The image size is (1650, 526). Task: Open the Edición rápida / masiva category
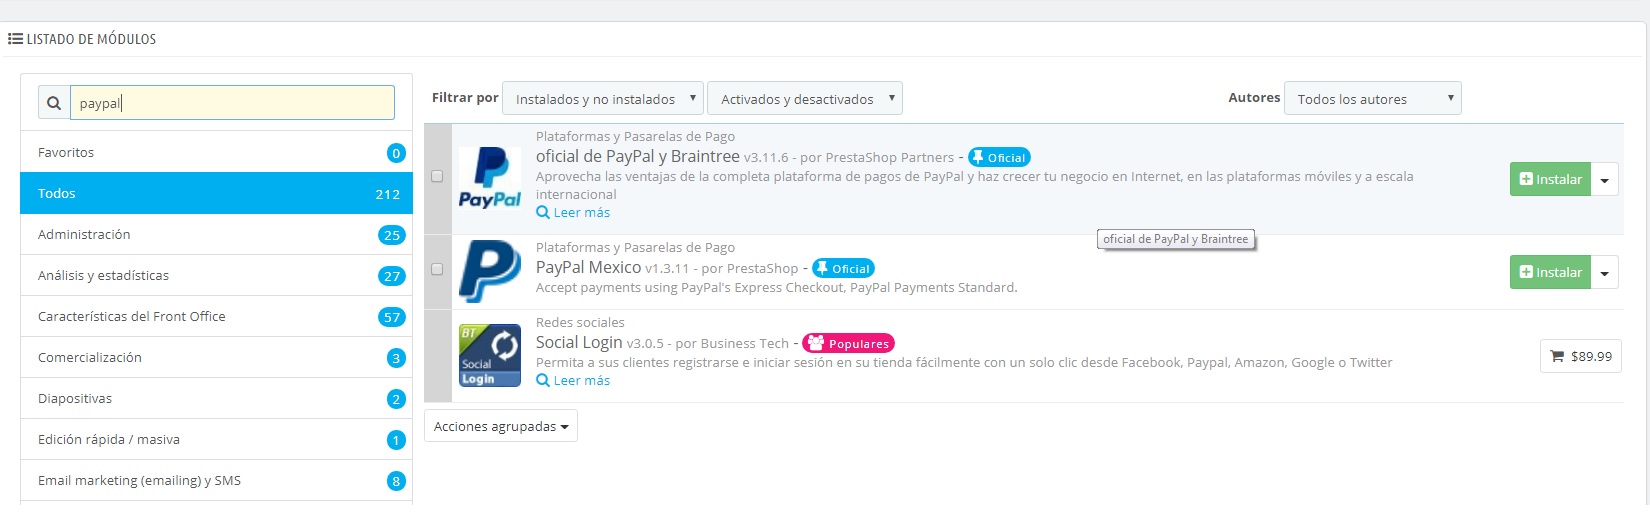216,439
